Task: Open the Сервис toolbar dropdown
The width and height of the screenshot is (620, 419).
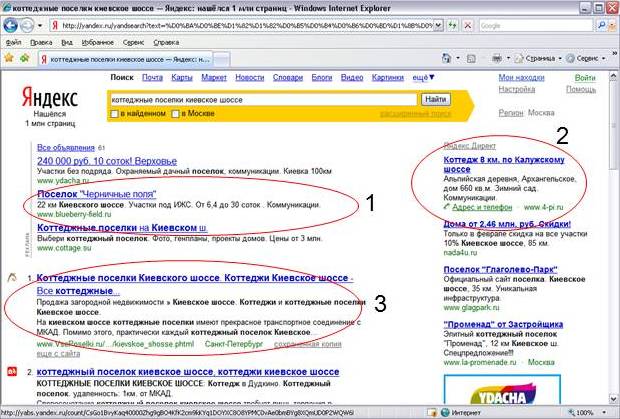Action: pyautogui.click(x=586, y=59)
